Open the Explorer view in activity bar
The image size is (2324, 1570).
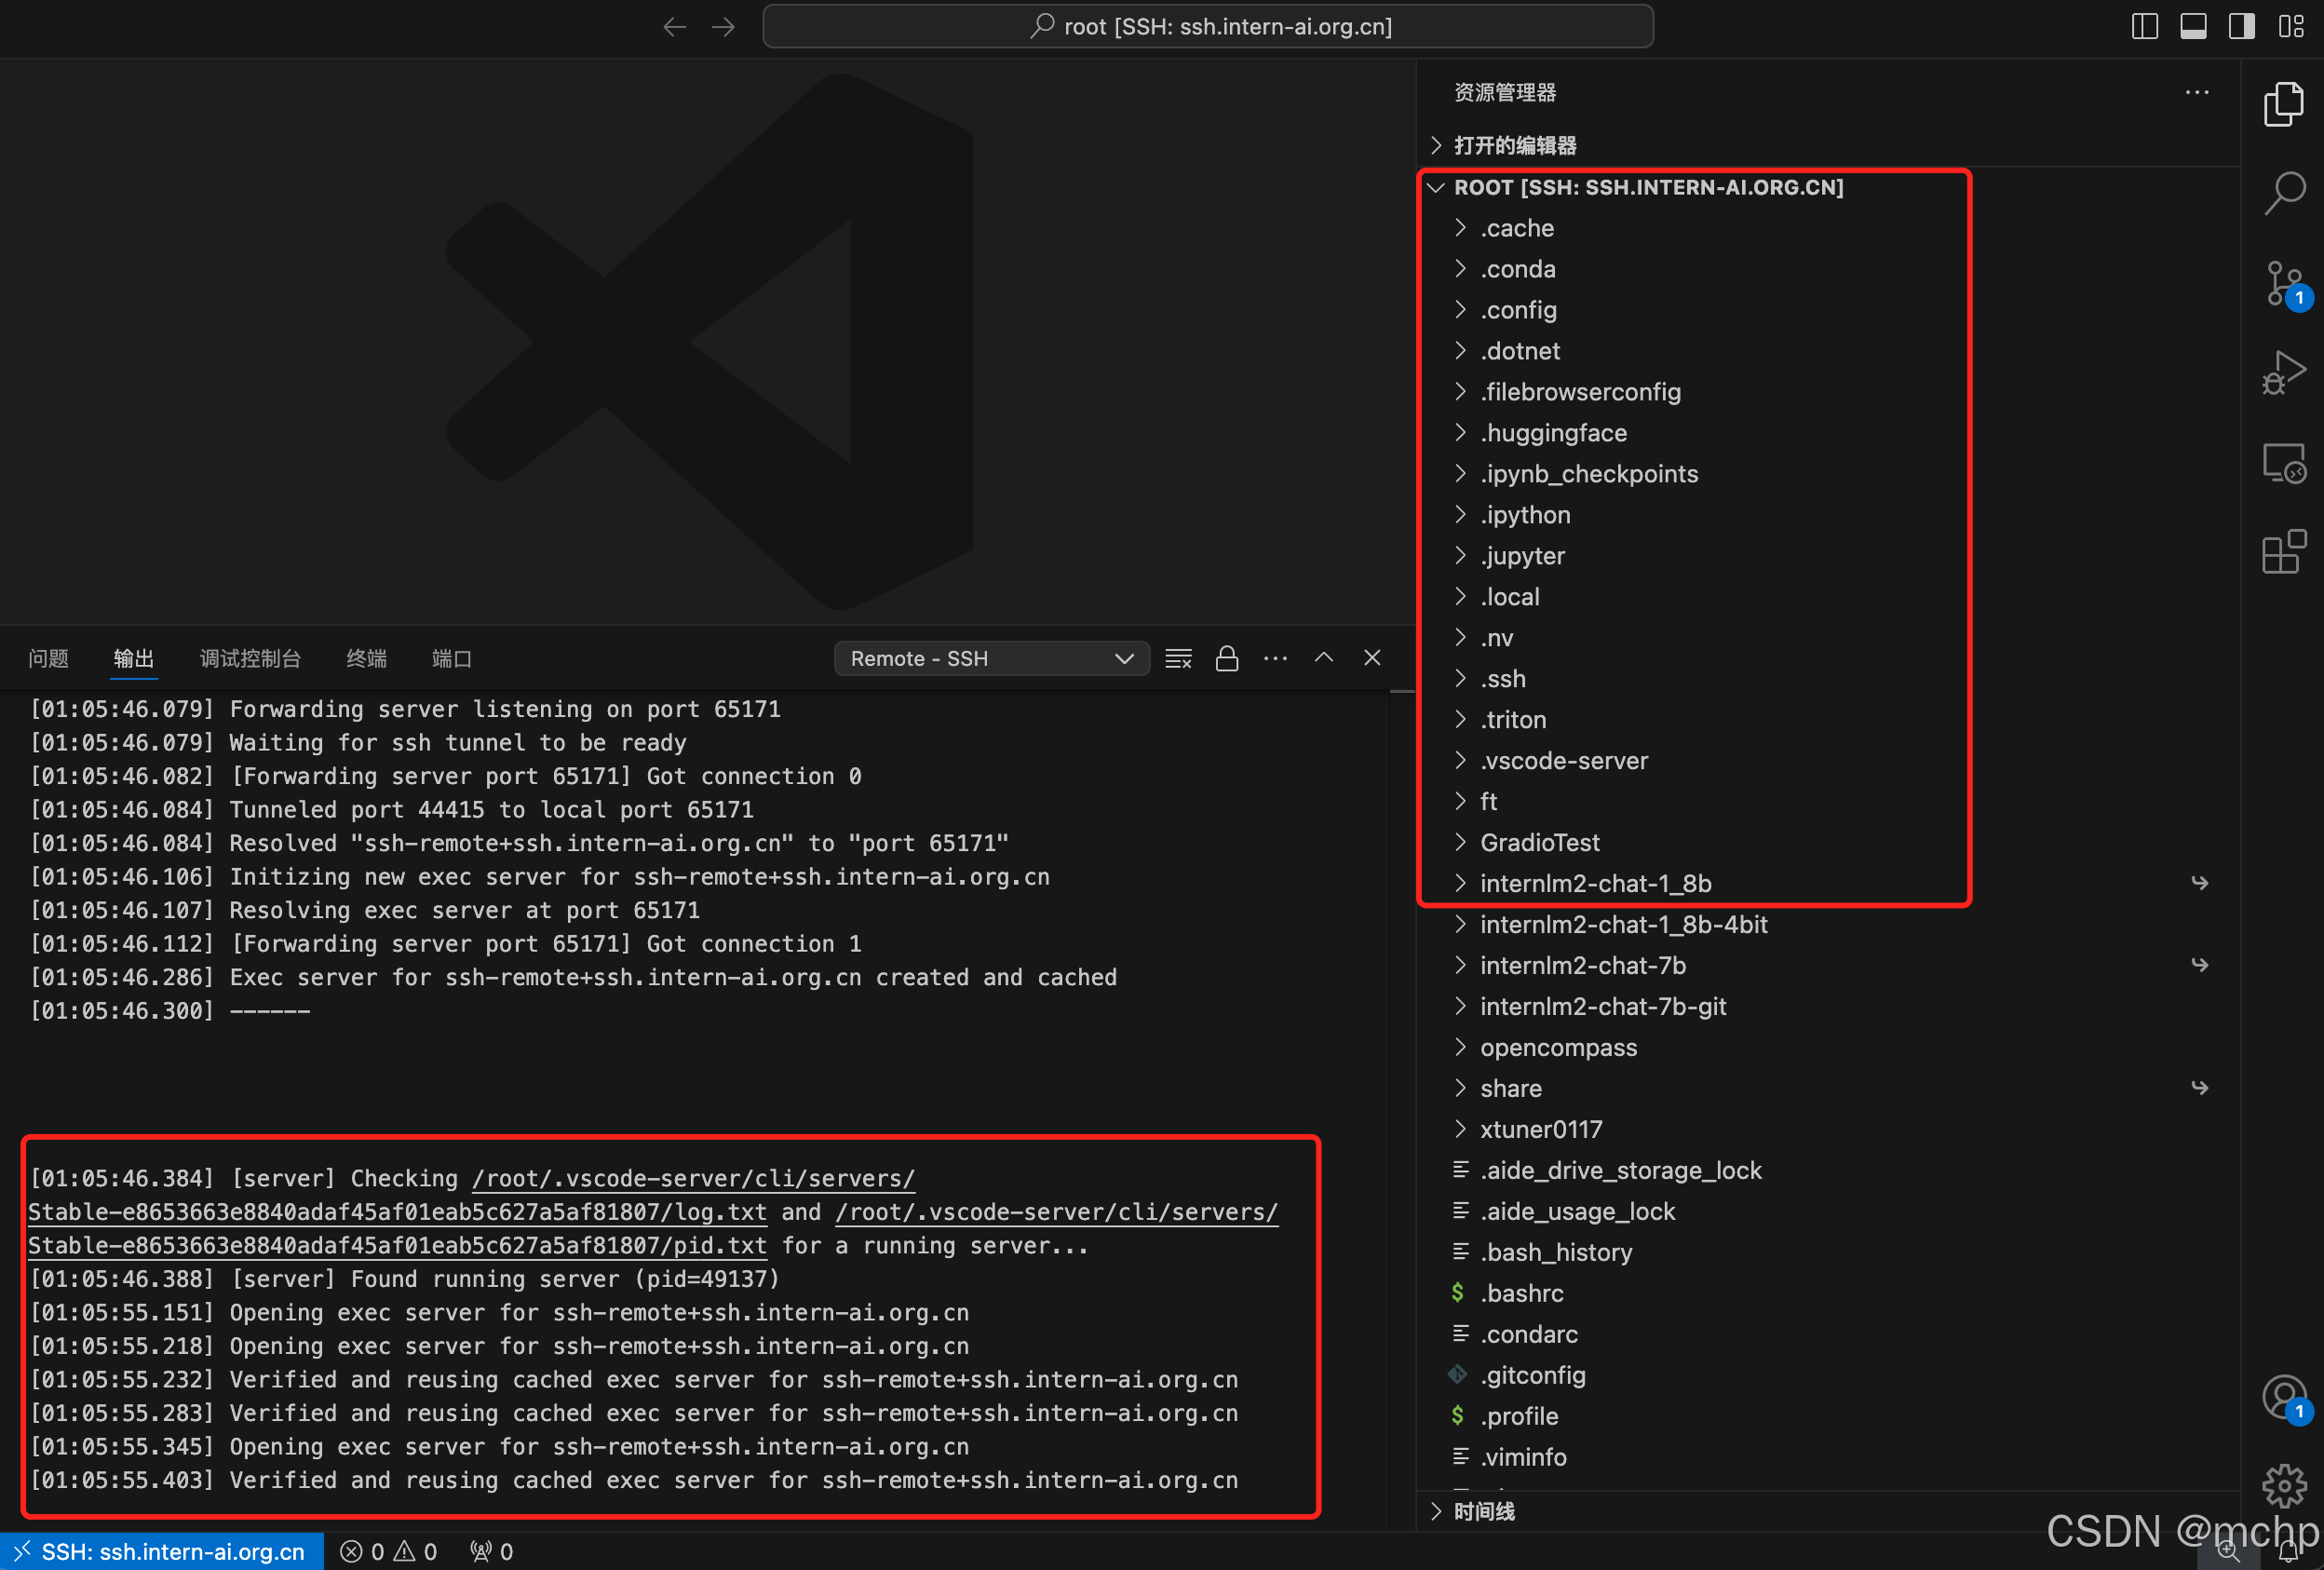click(x=2283, y=104)
